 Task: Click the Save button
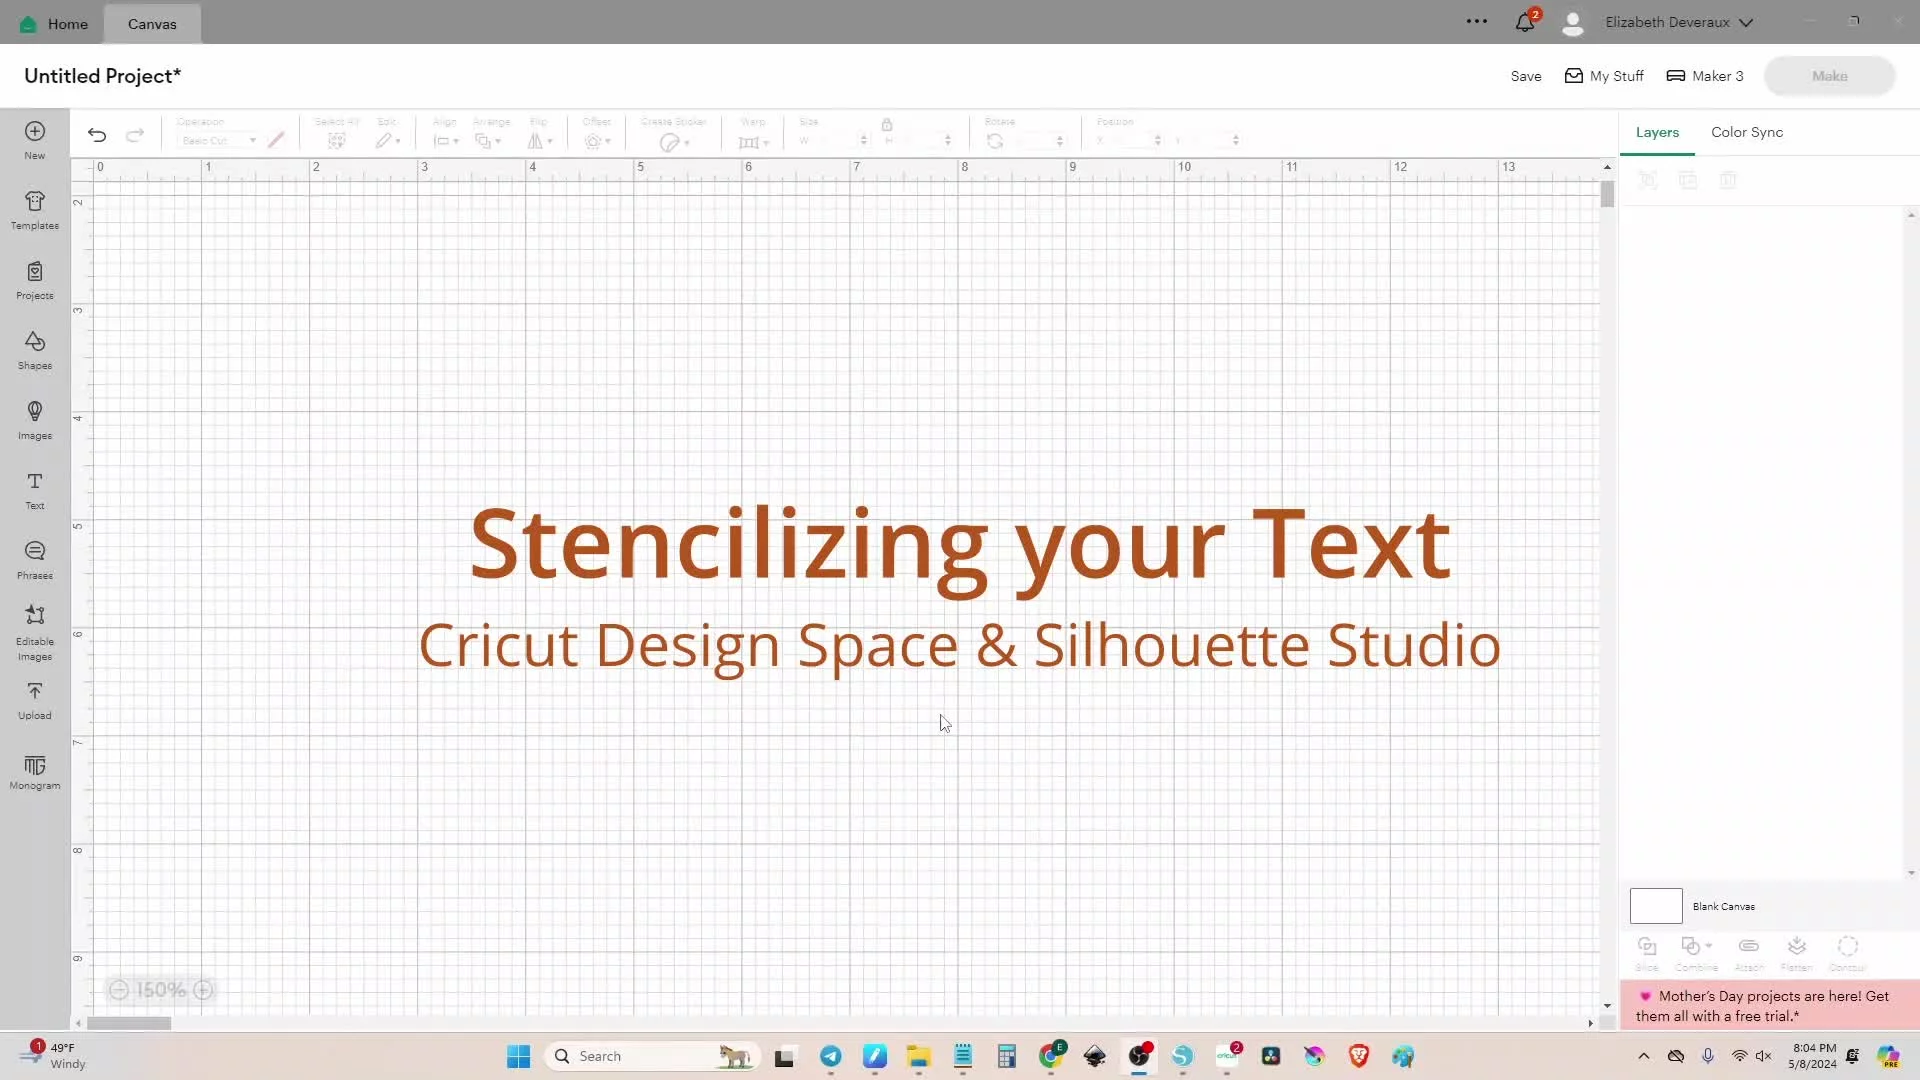point(1526,76)
